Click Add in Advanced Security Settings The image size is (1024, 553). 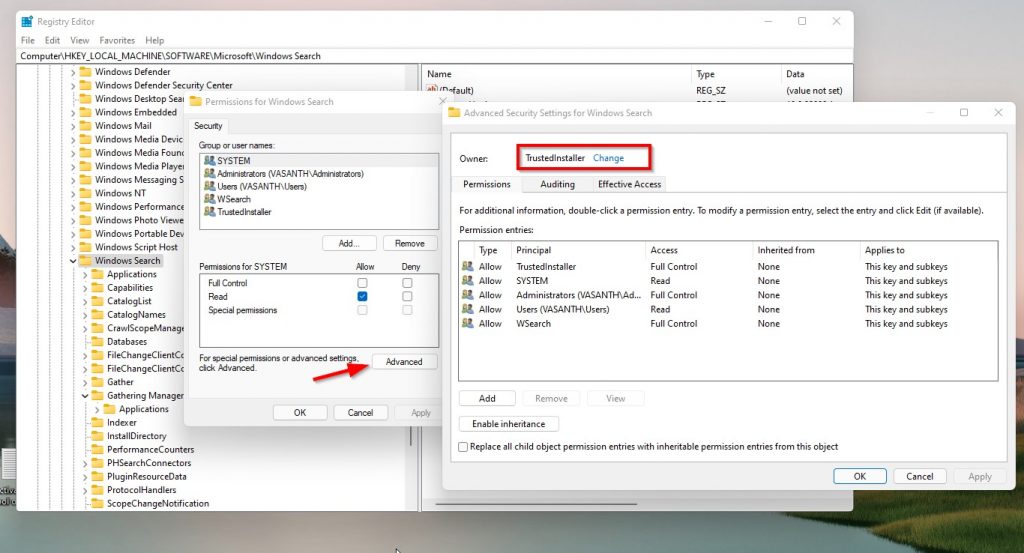(x=487, y=398)
